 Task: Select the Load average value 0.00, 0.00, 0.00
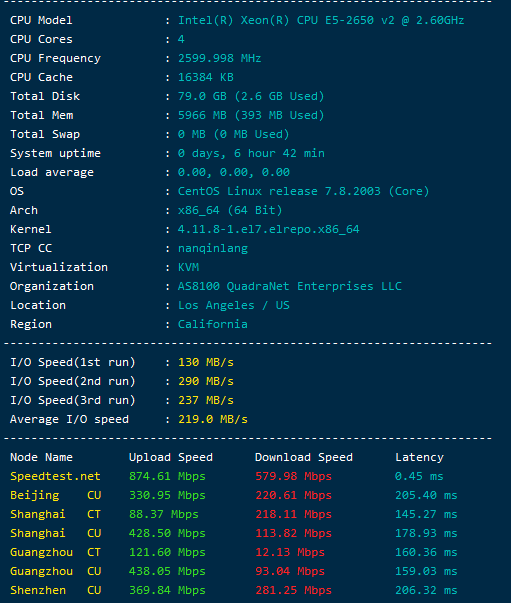tap(233, 172)
